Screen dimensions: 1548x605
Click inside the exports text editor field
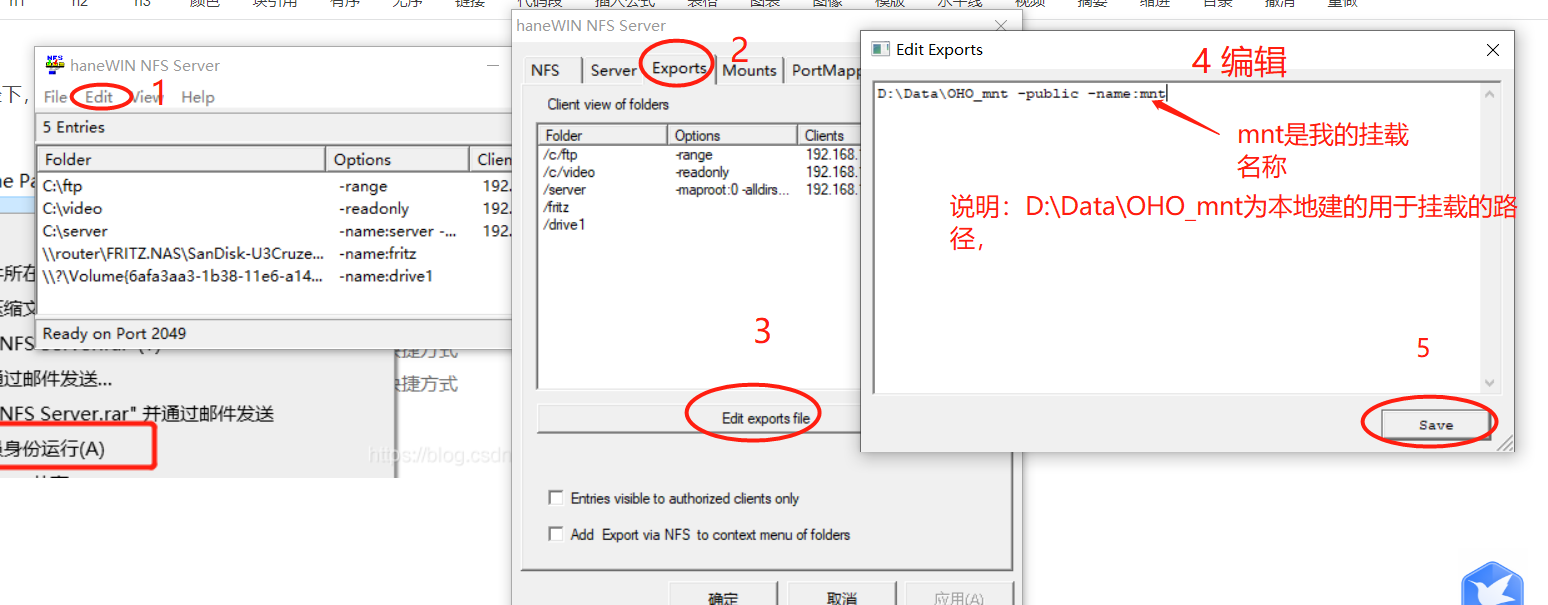coord(1176,239)
